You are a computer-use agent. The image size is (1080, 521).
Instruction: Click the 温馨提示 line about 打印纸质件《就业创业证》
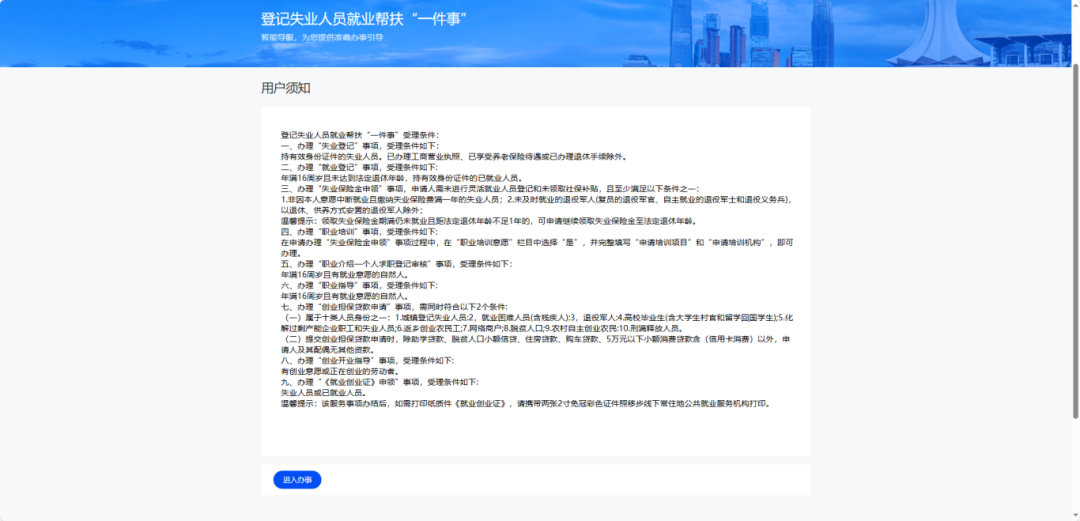click(x=526, y=403)
